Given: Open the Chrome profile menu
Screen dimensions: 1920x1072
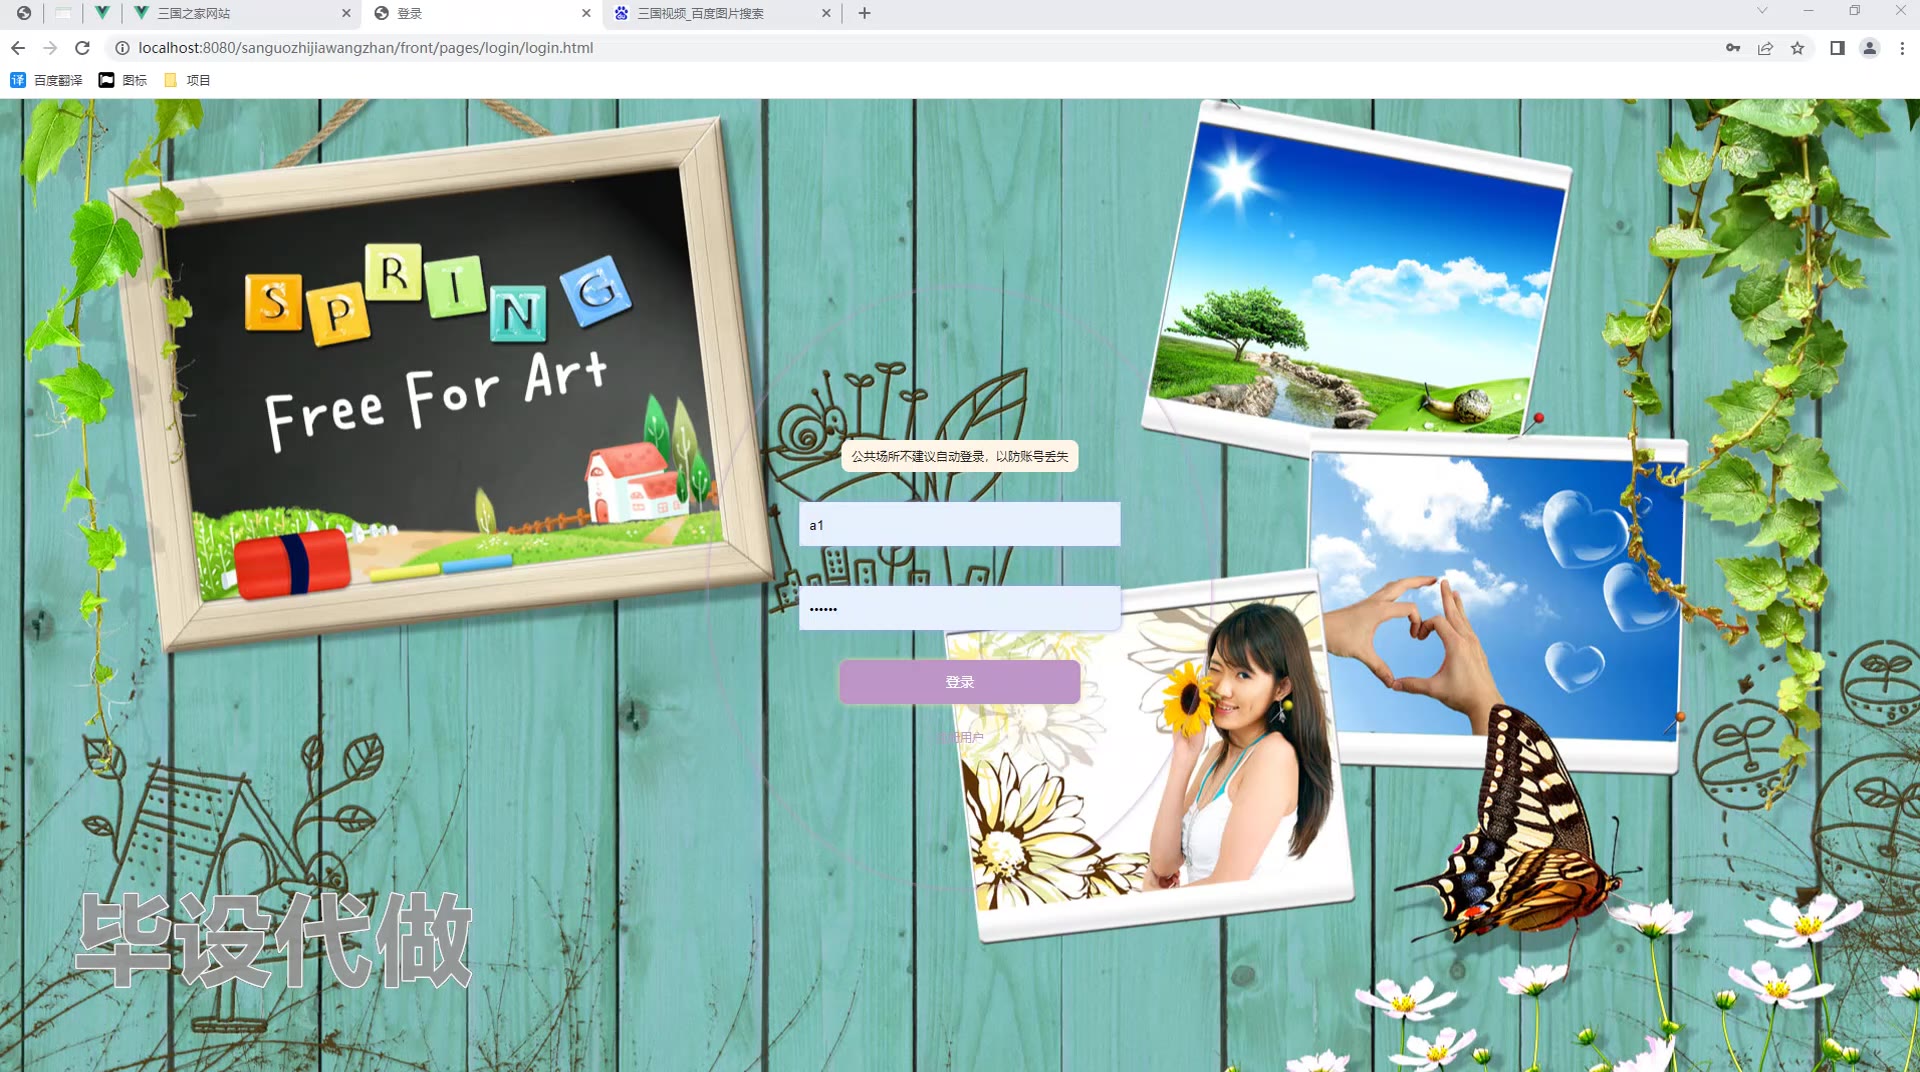Looking at the screenshot, I should [1869, 48].
